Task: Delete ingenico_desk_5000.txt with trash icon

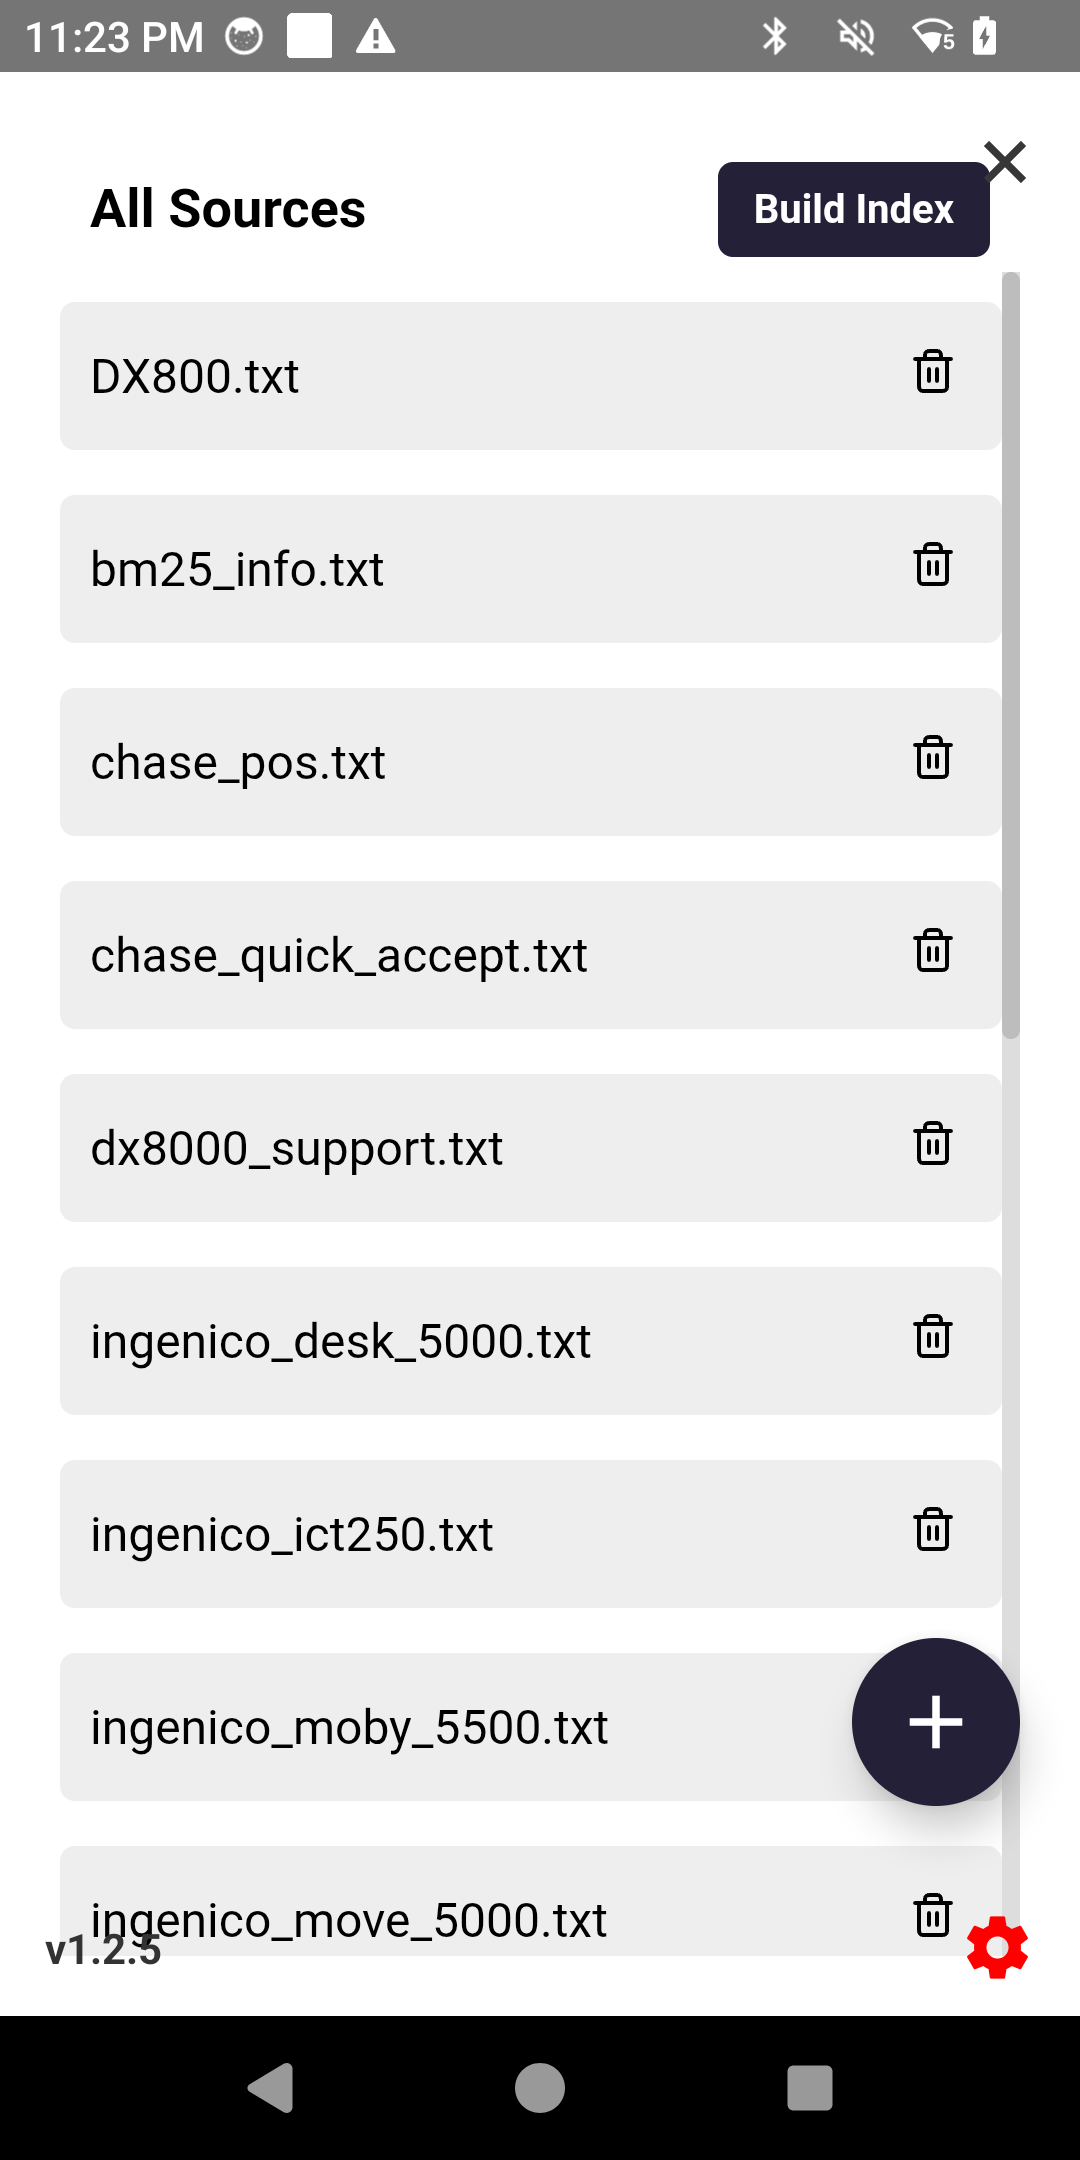Action: 932,1340
